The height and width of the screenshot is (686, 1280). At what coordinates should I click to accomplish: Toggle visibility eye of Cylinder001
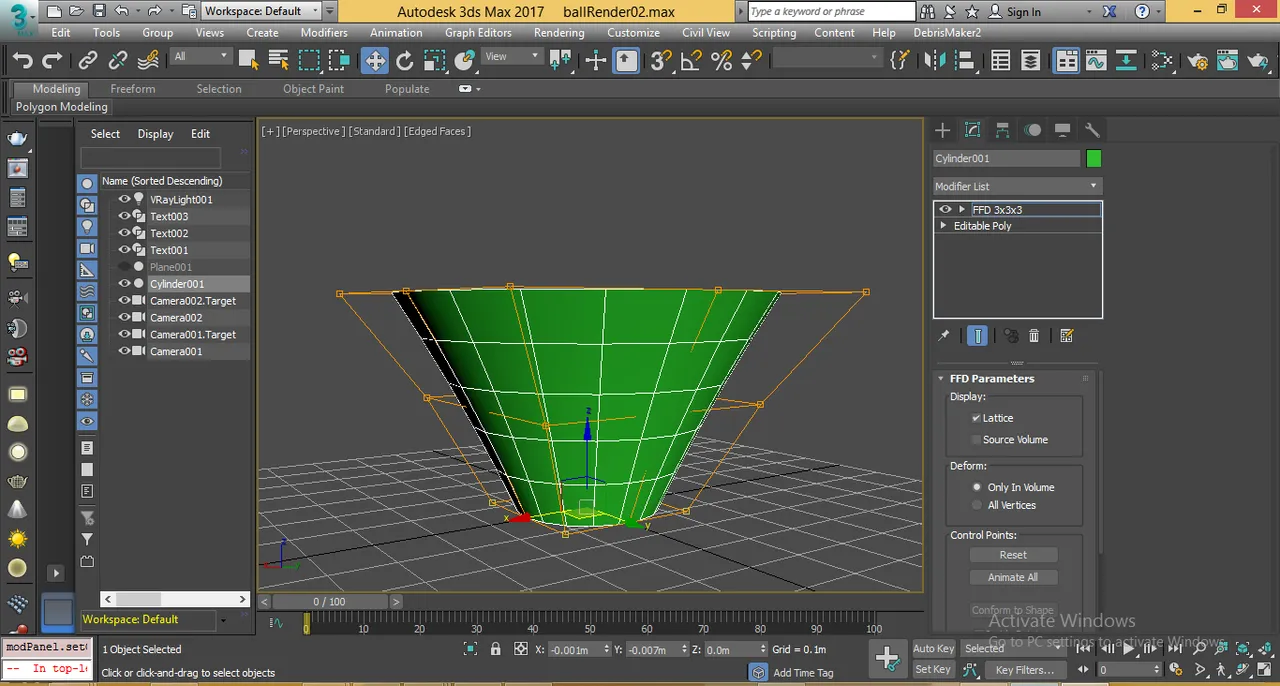[125, 284]
